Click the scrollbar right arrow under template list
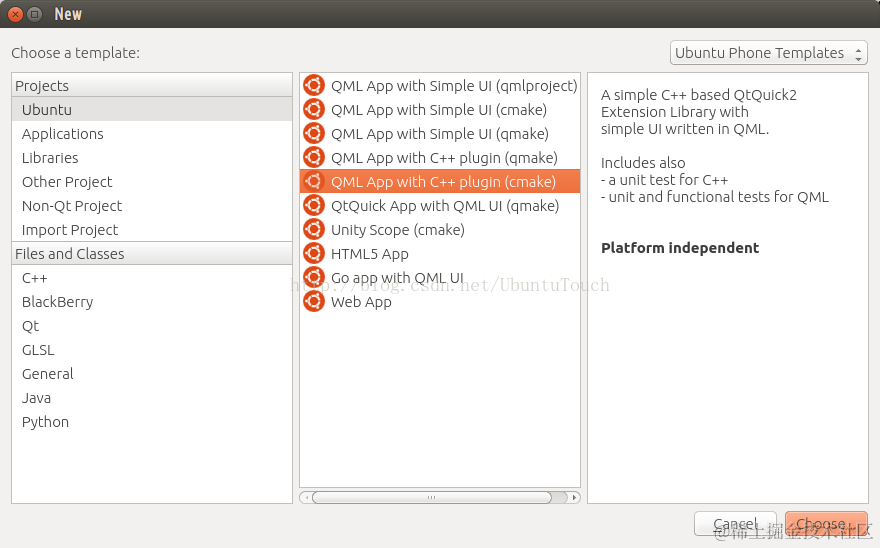 (x=574, y=497)
